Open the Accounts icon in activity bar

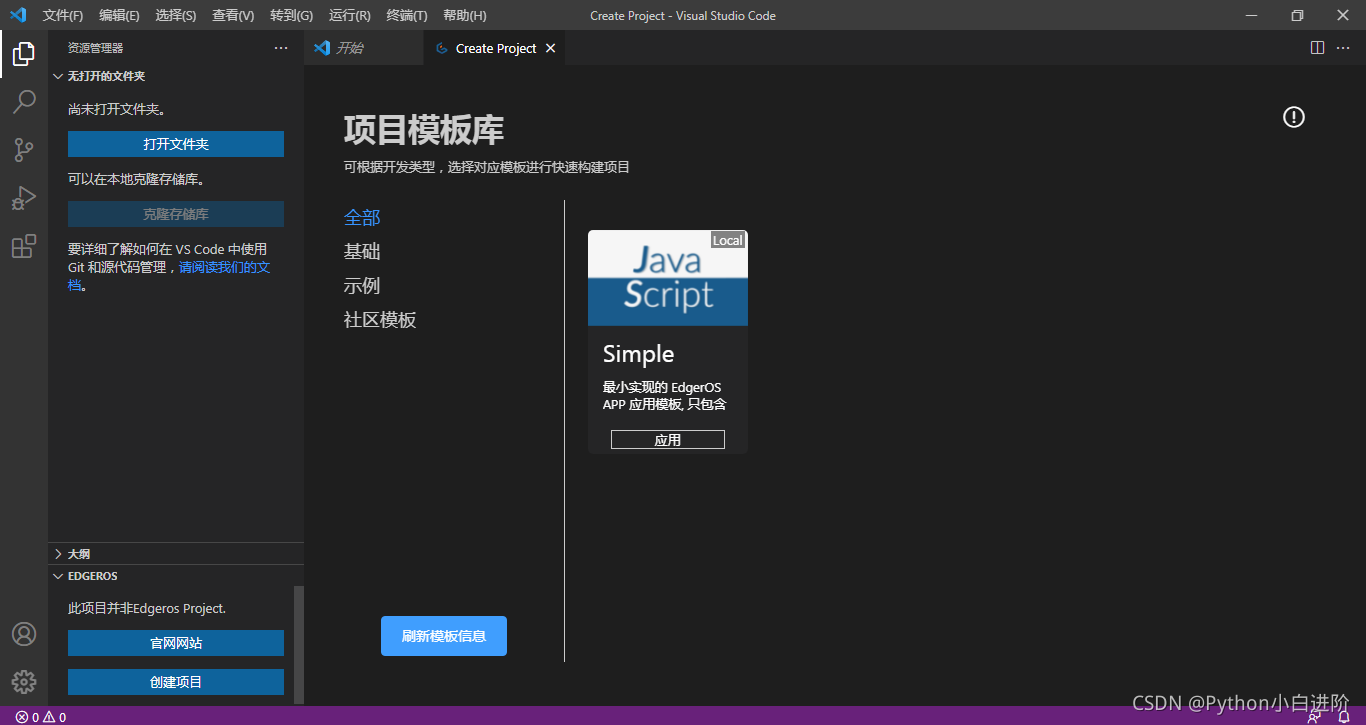tap(24, 634)
